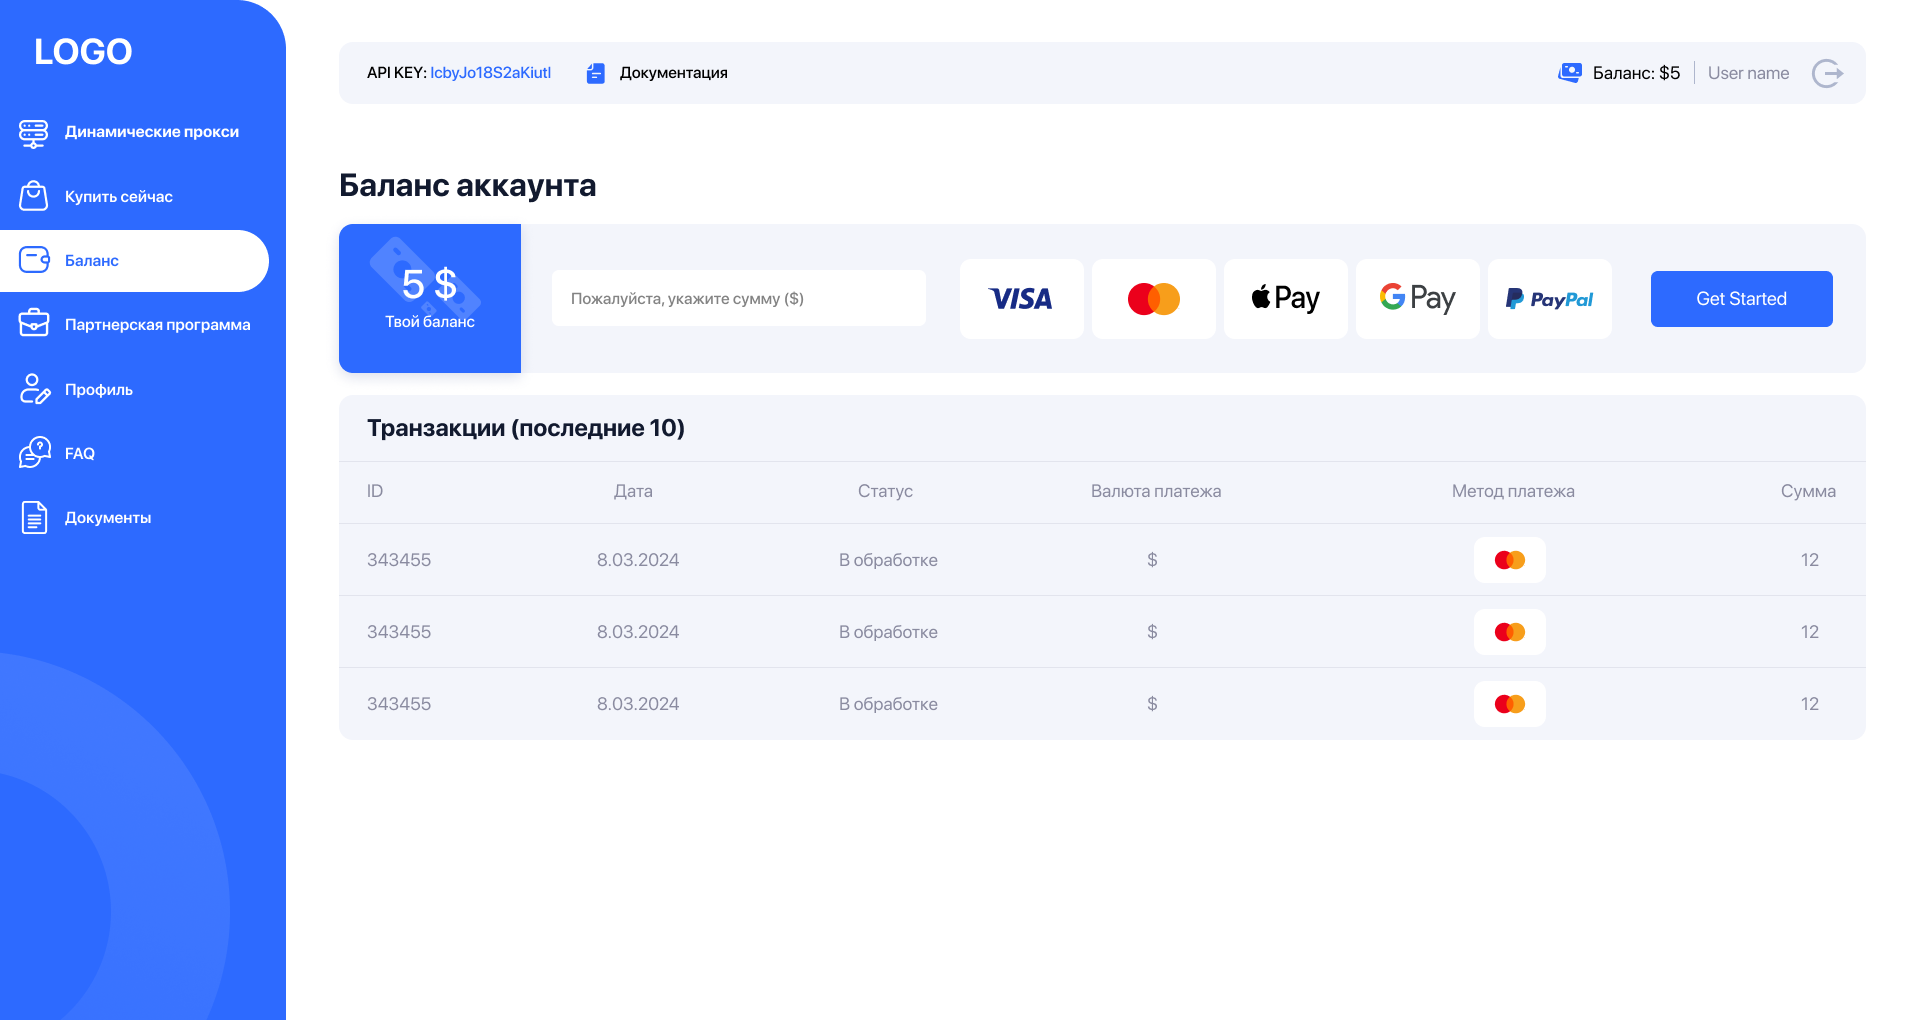The height and width of the screenshot is (1020, 1920).
Task: Click В обработке status in third row
Action: pos(888,704)
